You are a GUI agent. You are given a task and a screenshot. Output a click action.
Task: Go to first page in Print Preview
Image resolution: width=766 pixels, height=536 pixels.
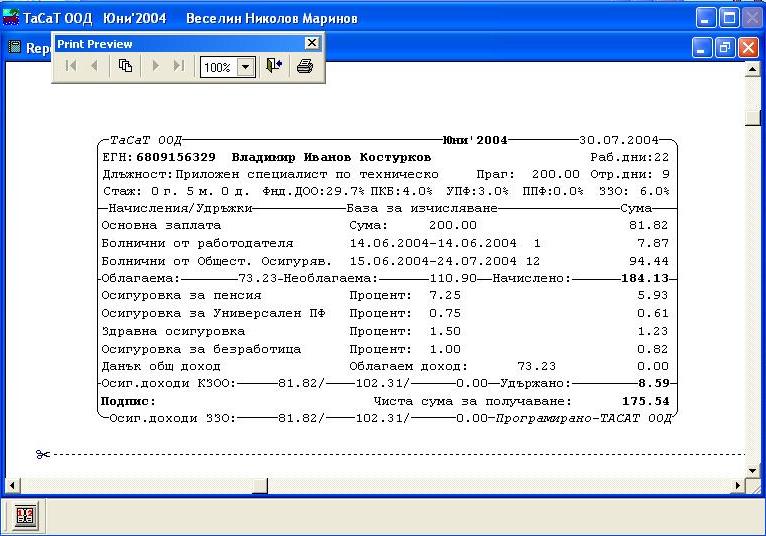coord(71,66)
